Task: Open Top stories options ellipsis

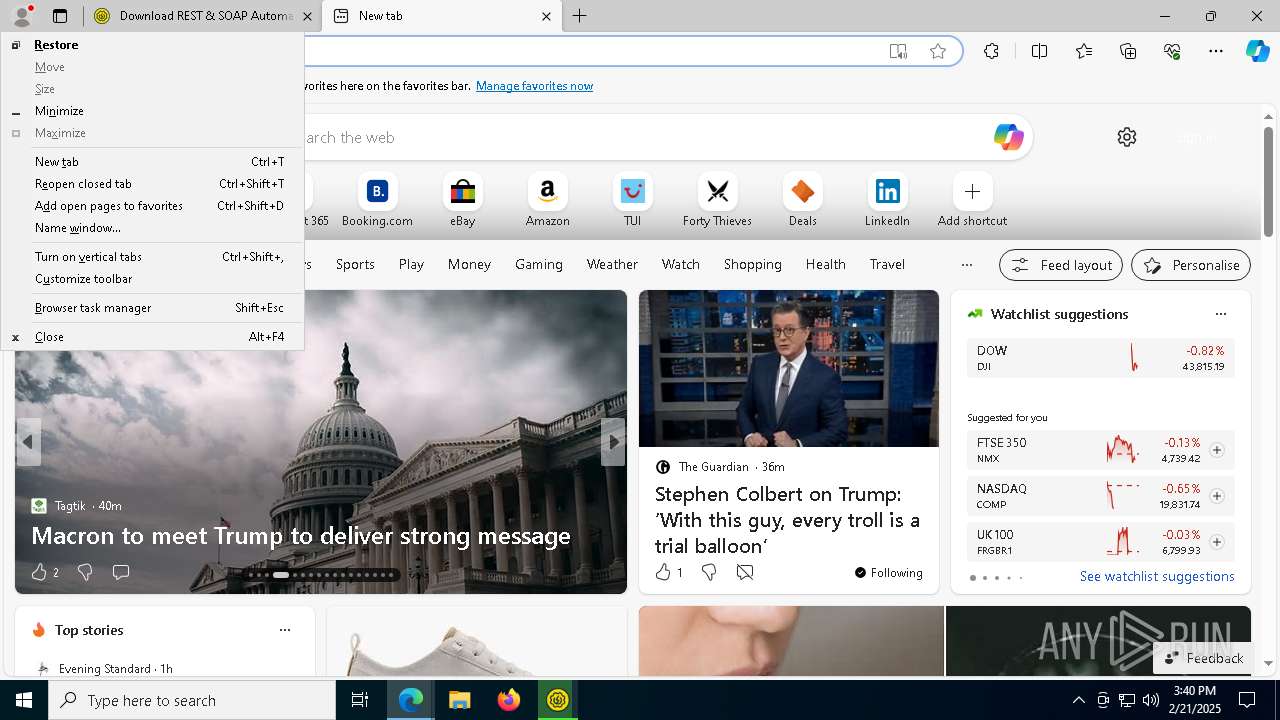Action: [285, 630]
